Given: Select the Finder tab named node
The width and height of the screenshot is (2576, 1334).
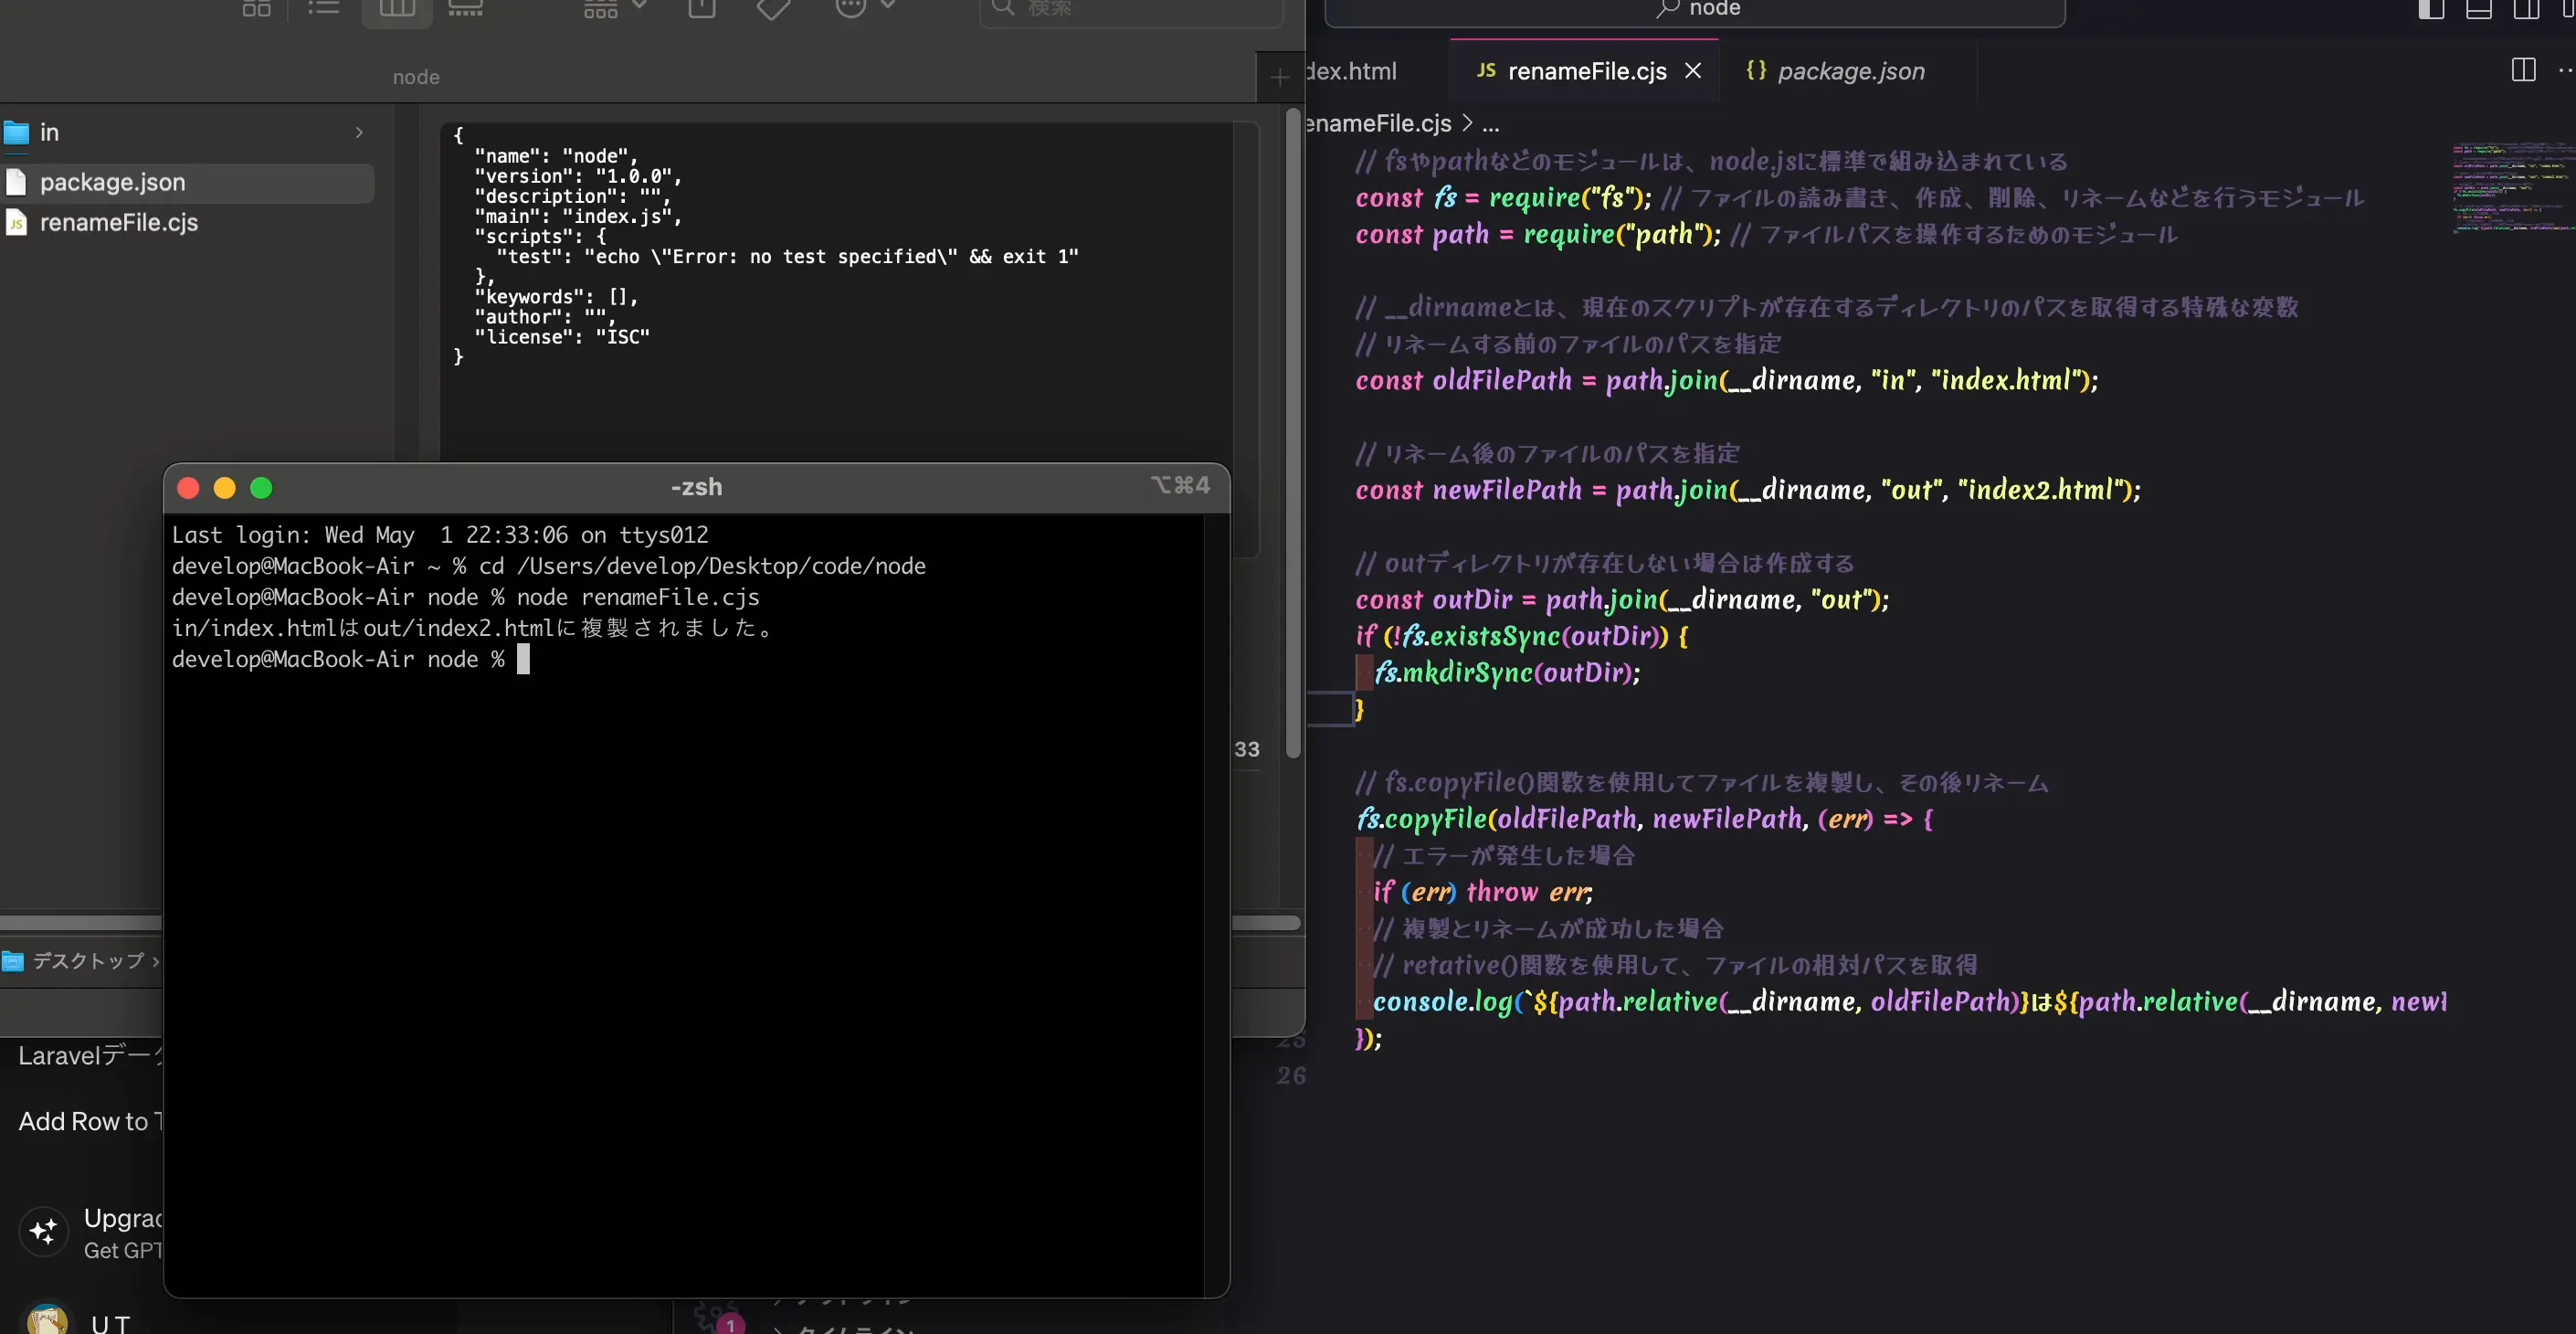Looking at the screenshot, I should click(416, 77).
